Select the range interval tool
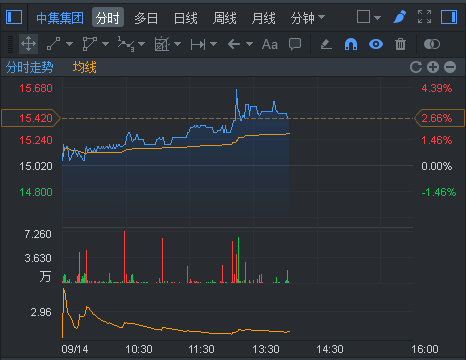 [198, 44]
